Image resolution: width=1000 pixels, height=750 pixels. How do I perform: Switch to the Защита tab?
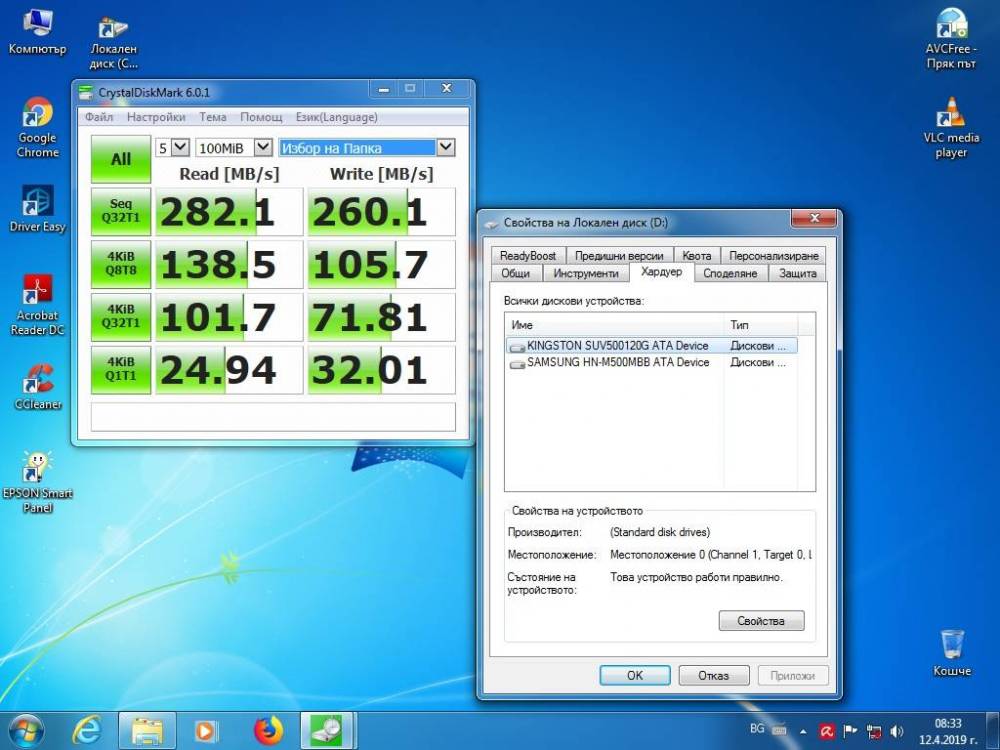point(797,273)
